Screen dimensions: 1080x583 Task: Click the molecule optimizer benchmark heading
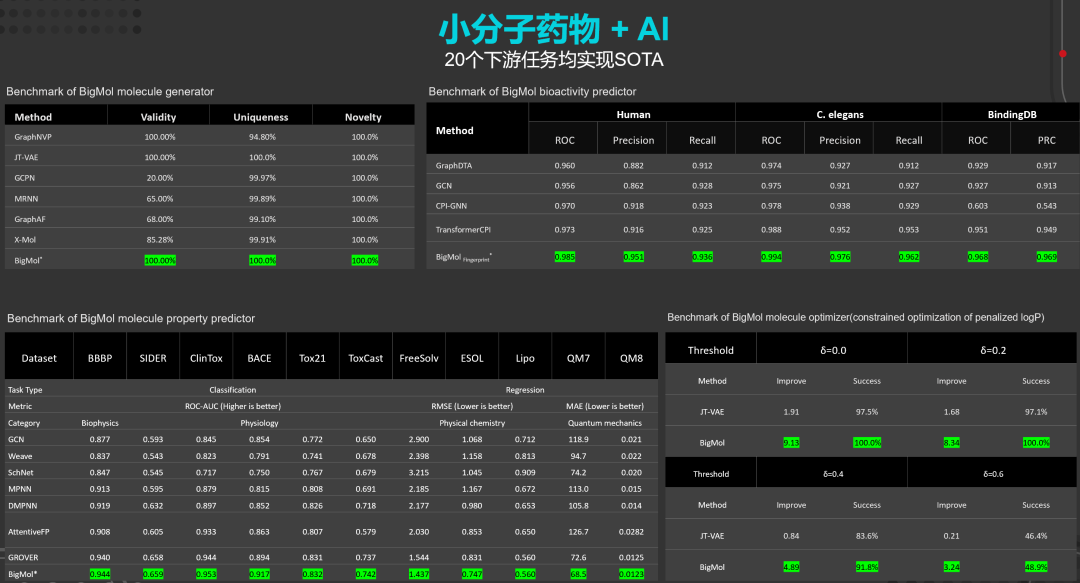(x=855, y=318)
